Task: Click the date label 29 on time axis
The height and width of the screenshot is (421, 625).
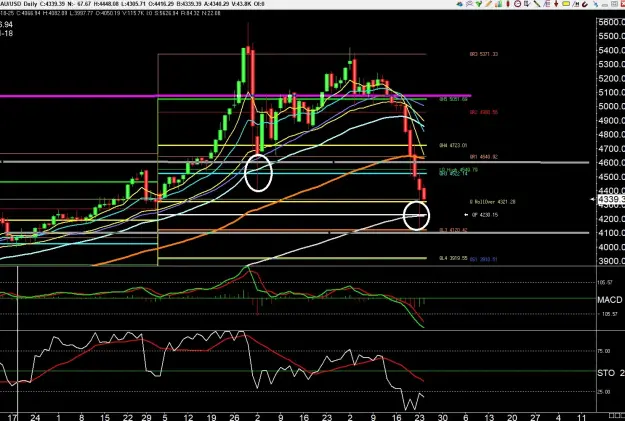Action: [146, 417]
